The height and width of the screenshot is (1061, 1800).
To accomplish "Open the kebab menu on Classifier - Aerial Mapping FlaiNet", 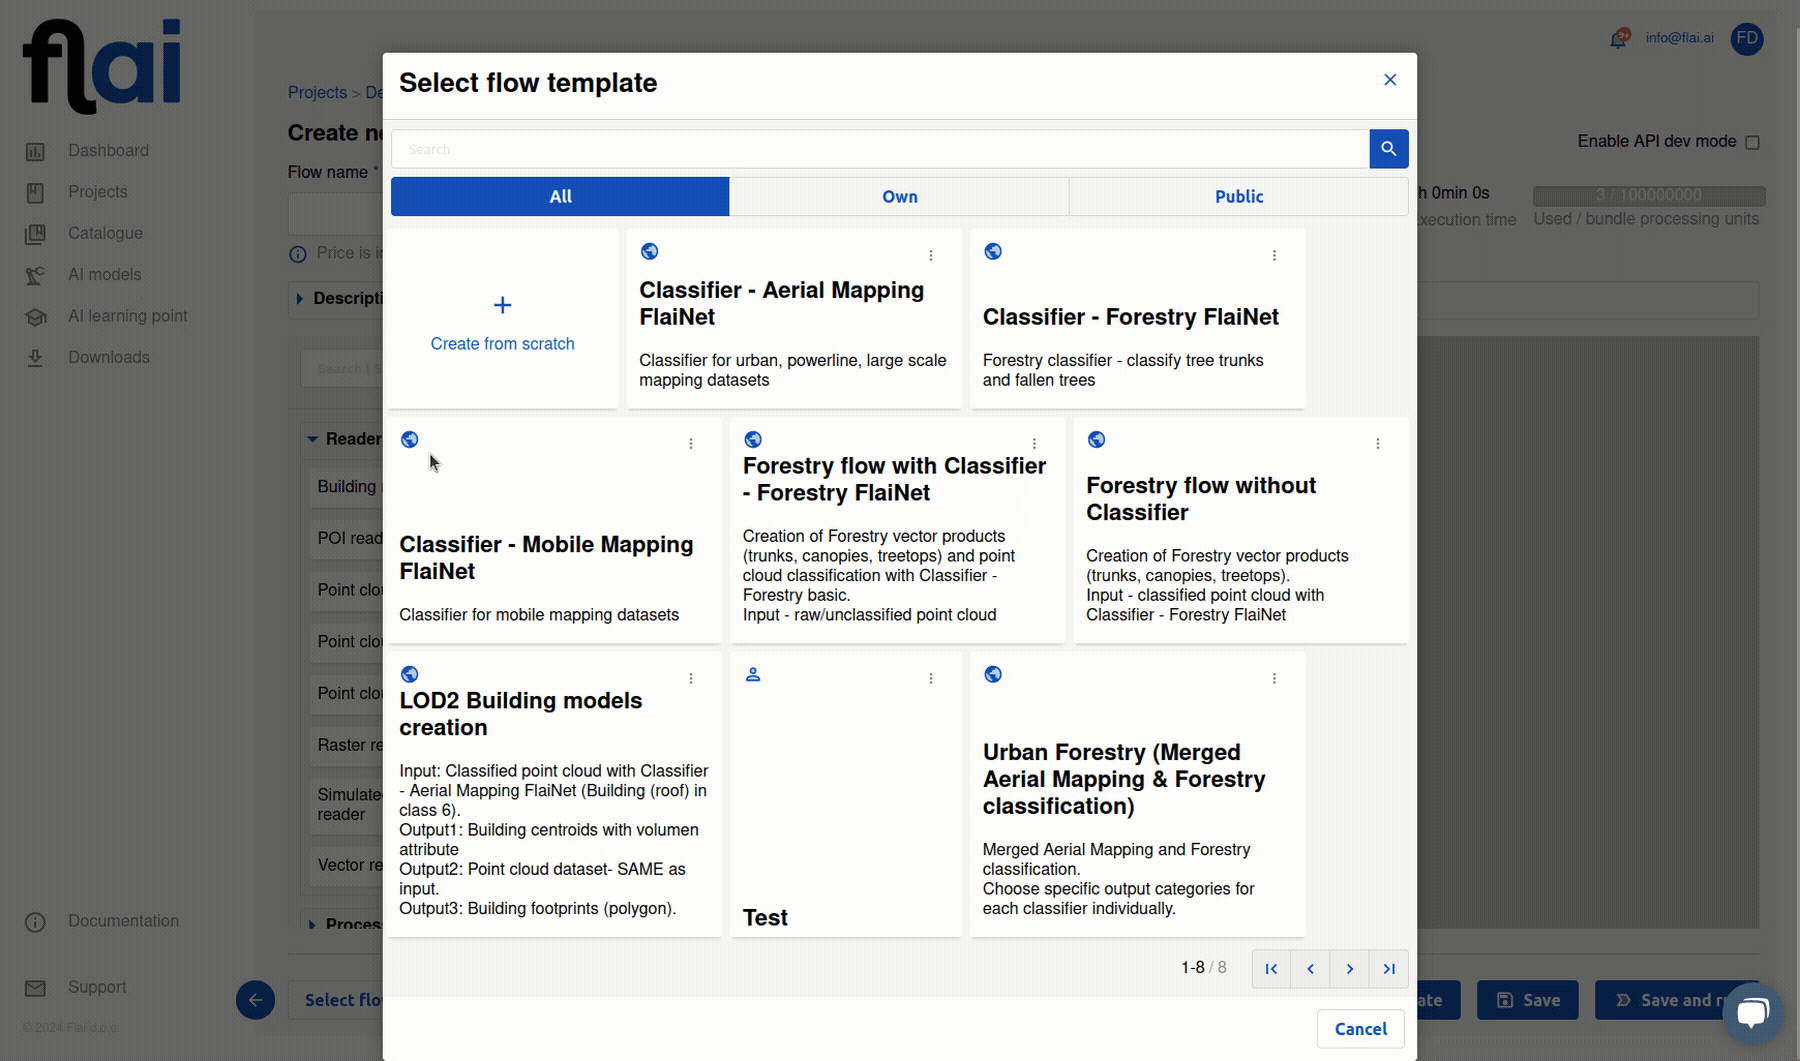I will click(x=931, y=255).
